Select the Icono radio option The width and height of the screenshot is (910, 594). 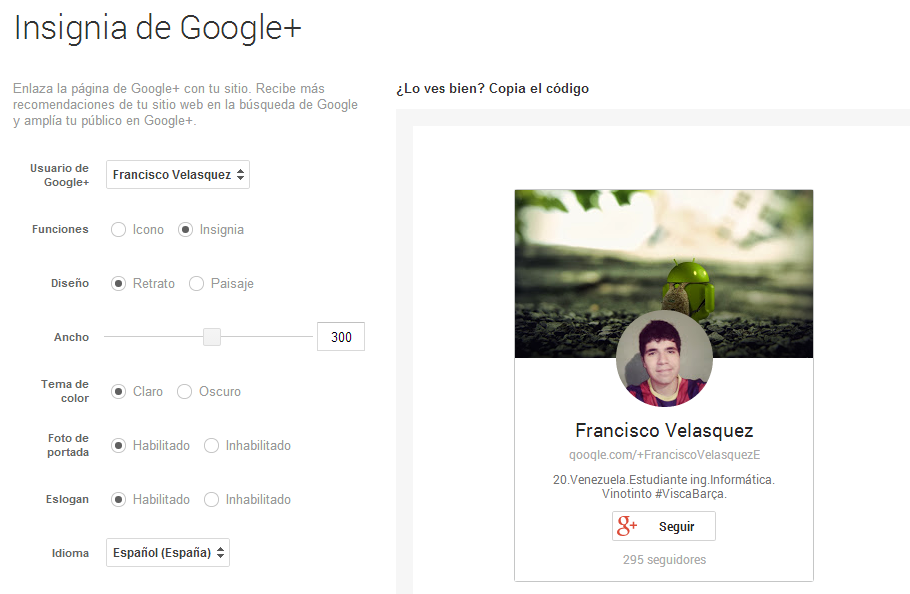(x=119, y=229)
